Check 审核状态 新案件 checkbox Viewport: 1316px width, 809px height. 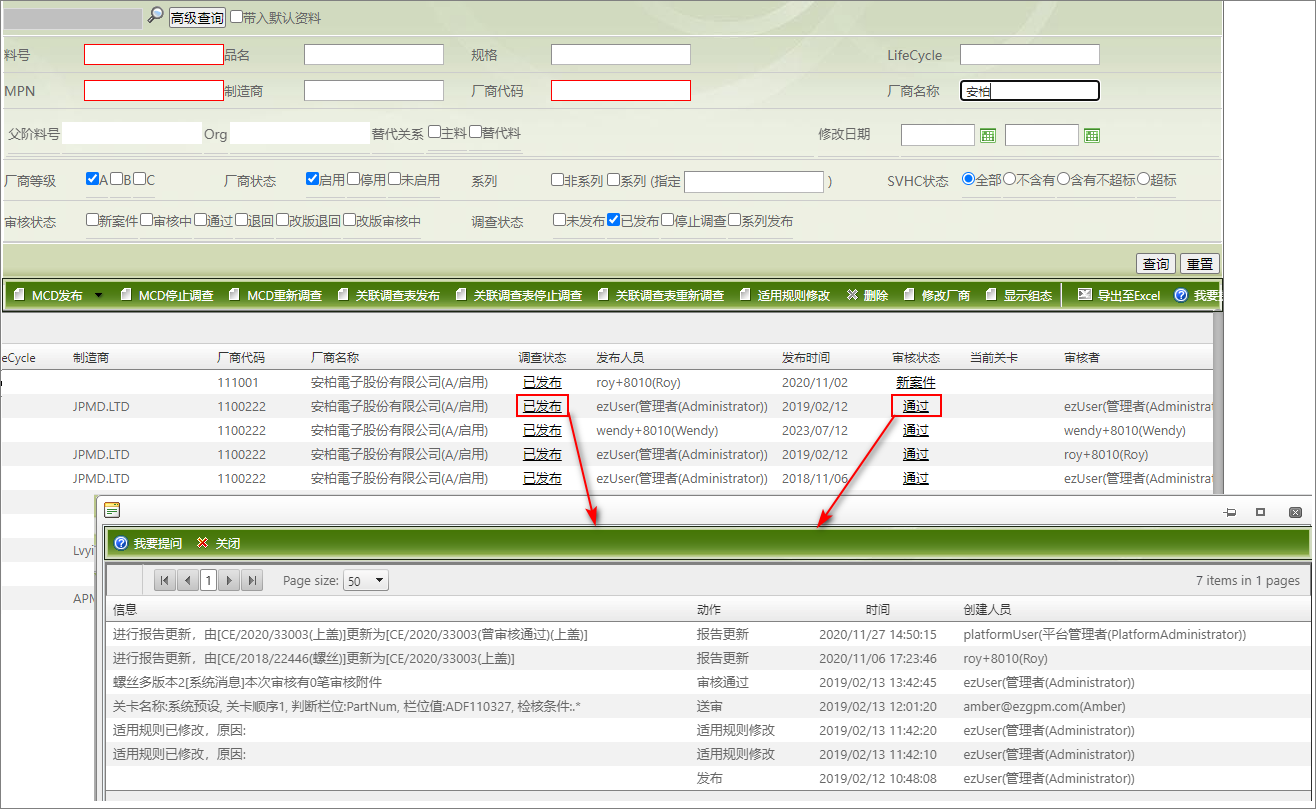[x=92, y=219]
